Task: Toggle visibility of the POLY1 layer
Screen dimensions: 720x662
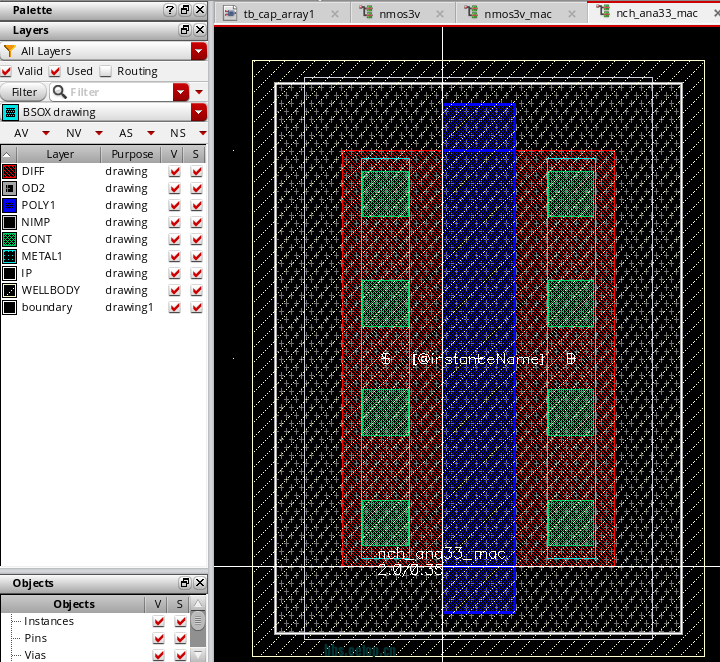Action: tap(174, 205)
